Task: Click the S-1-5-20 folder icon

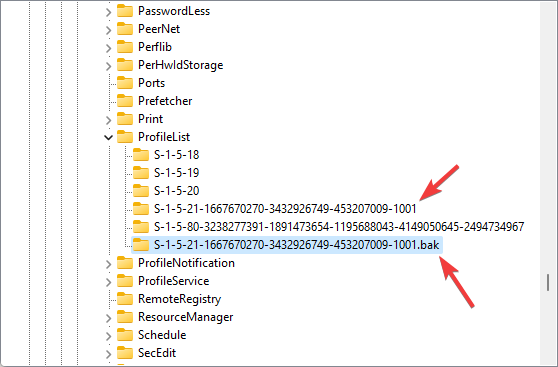Action: coord(141,190)
